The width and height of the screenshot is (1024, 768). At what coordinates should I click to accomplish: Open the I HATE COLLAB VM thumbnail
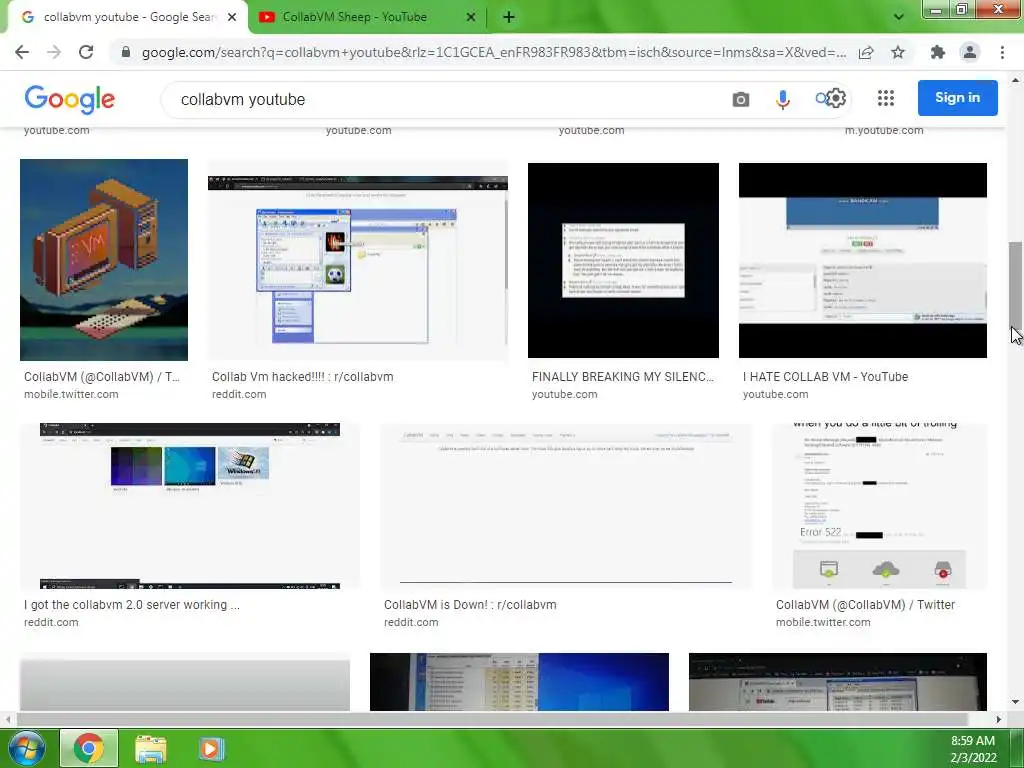click(x=863, y=260)
